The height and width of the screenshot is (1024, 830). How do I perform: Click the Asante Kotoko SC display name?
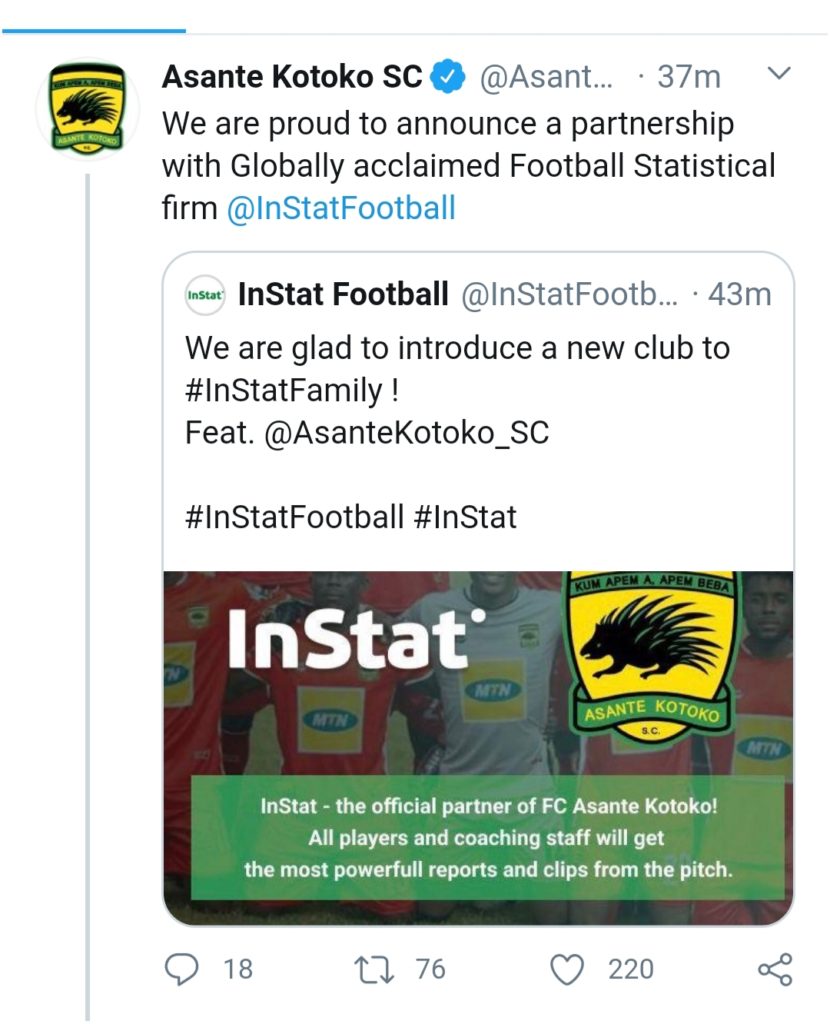(292, 77)
